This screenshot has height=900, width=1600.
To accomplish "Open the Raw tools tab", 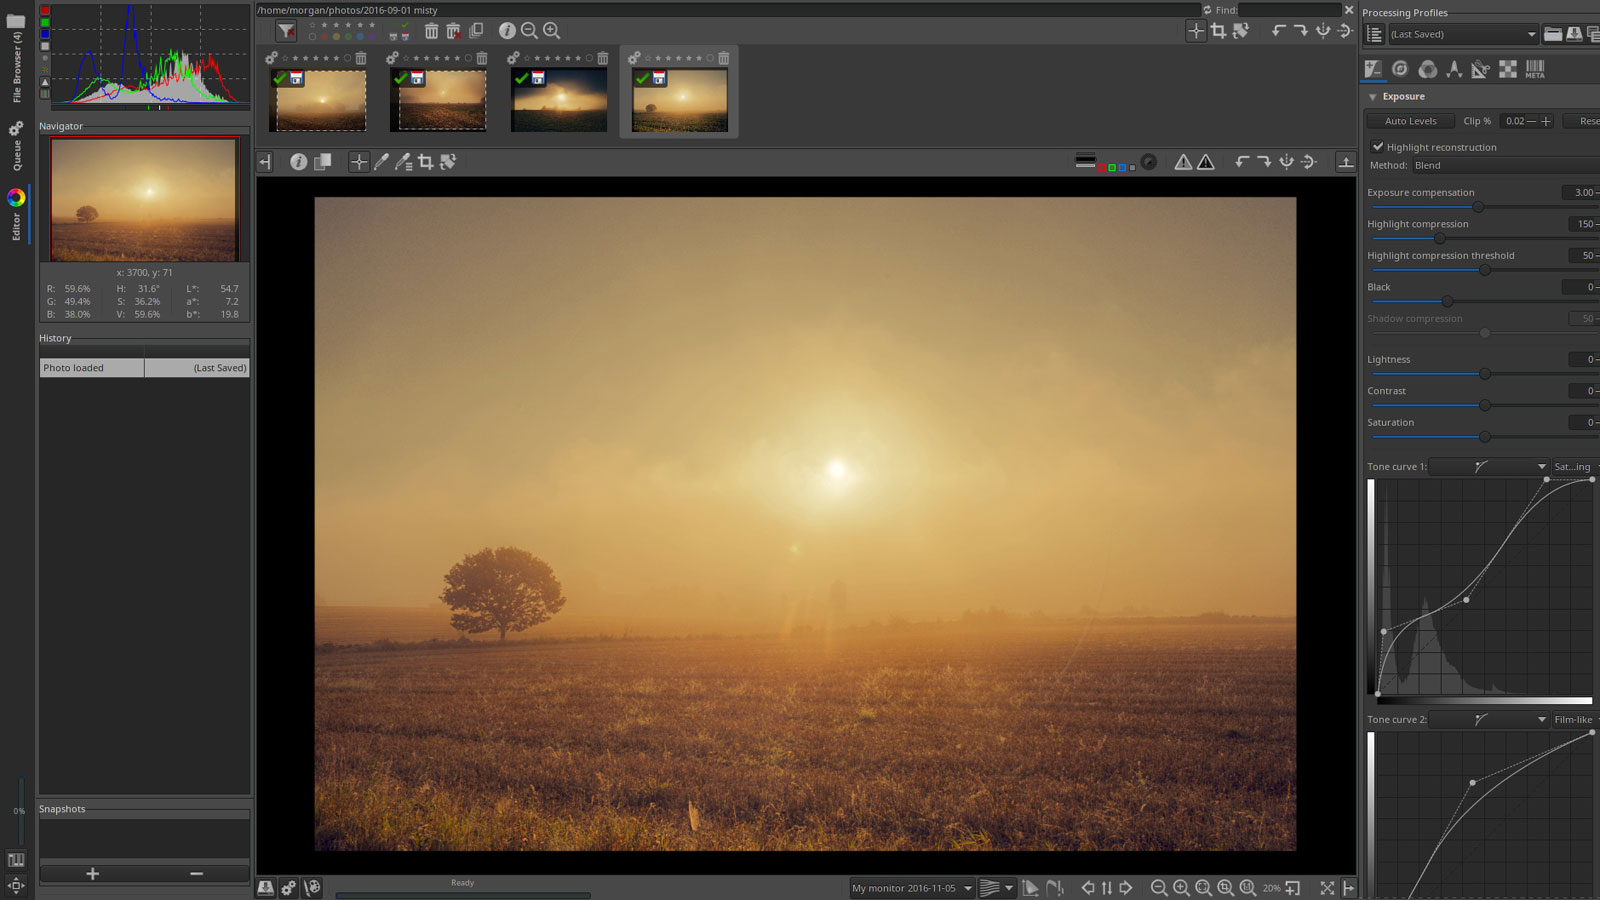I will coord(1508,68).
